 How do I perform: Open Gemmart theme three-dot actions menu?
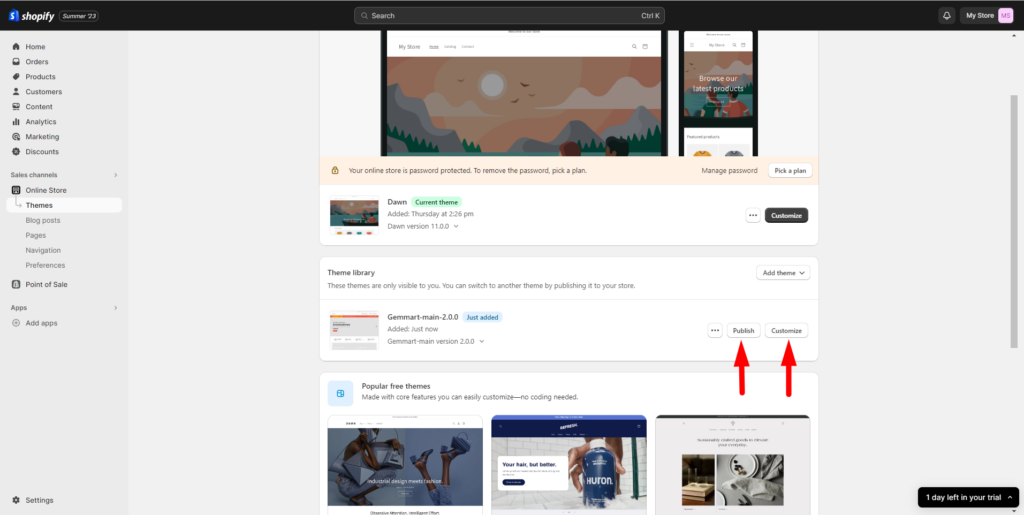click(715, 331)
